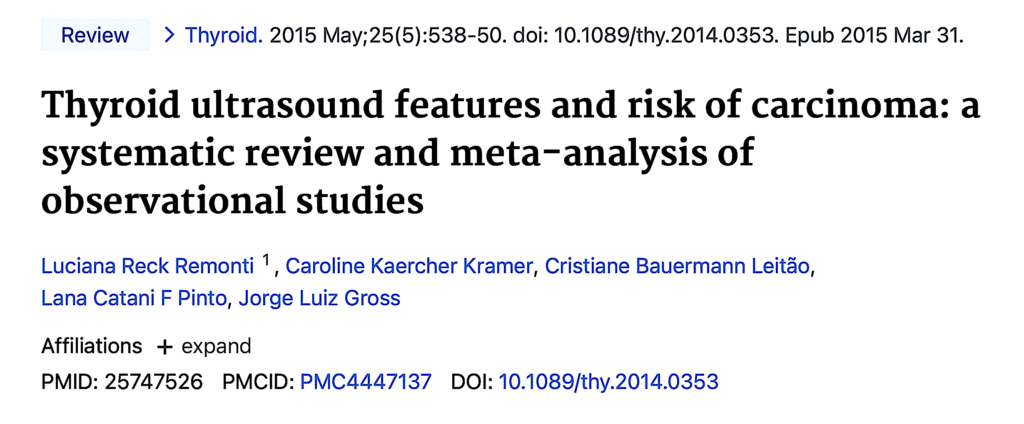Open author Lana Catani F Pinto
The width and height of the screenshot is (1024, 424).
coord(134,298)
